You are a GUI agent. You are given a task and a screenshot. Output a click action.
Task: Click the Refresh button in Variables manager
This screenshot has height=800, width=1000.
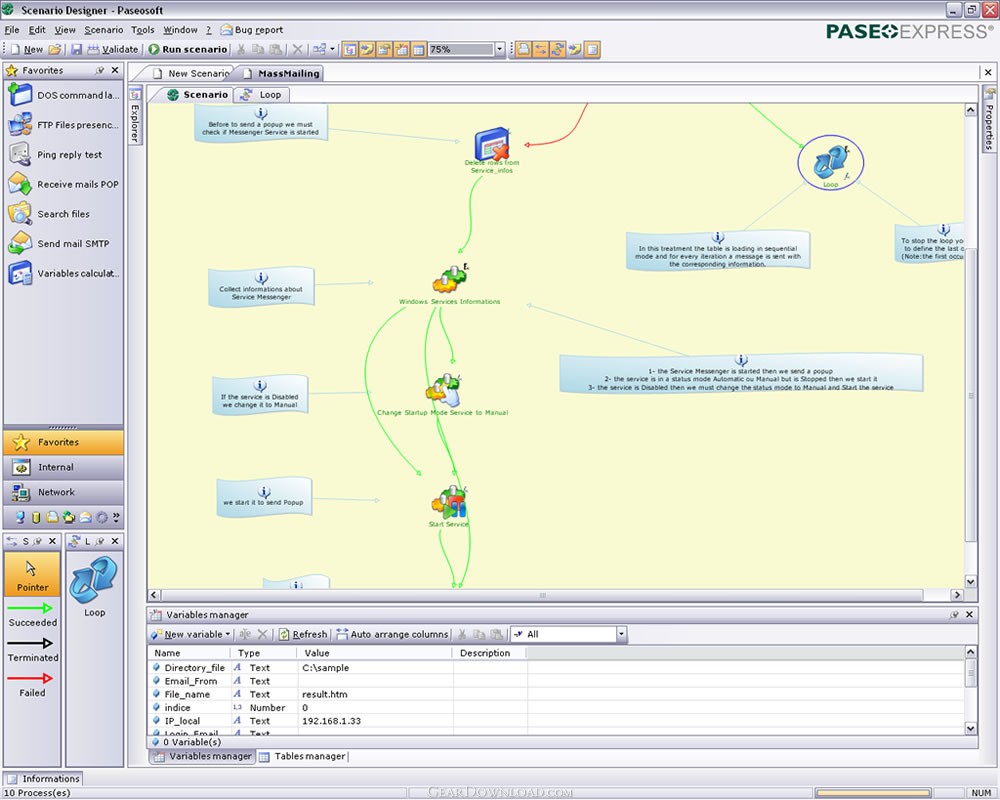(x=304, y=634)
